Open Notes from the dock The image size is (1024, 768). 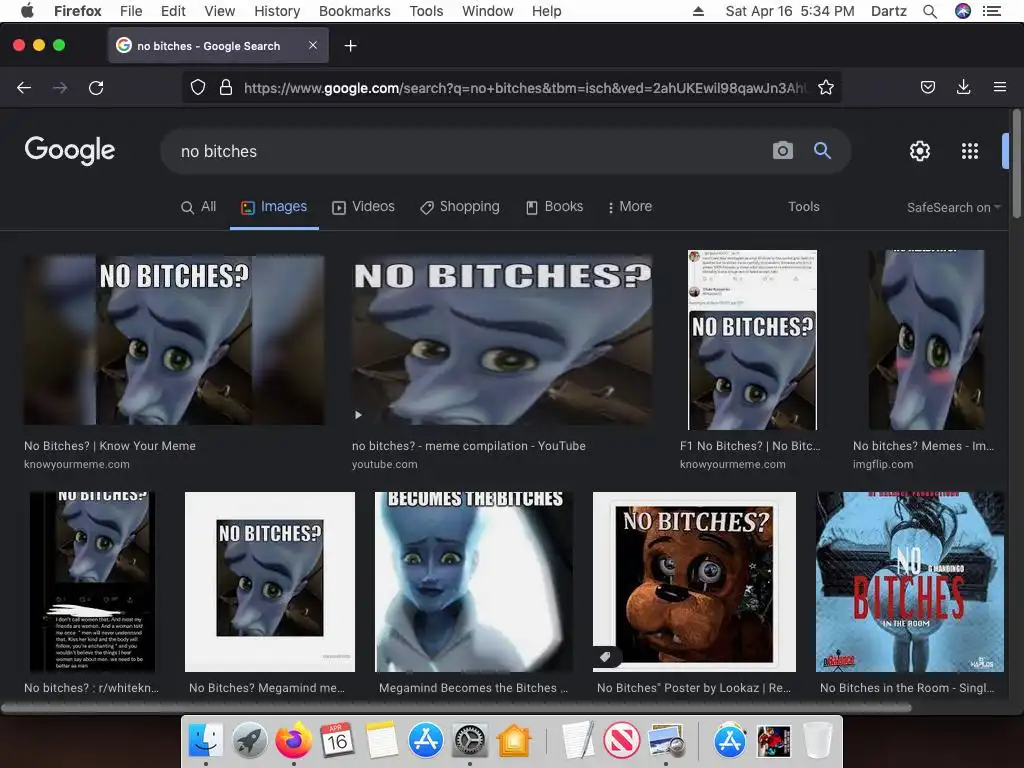(381, 741)
